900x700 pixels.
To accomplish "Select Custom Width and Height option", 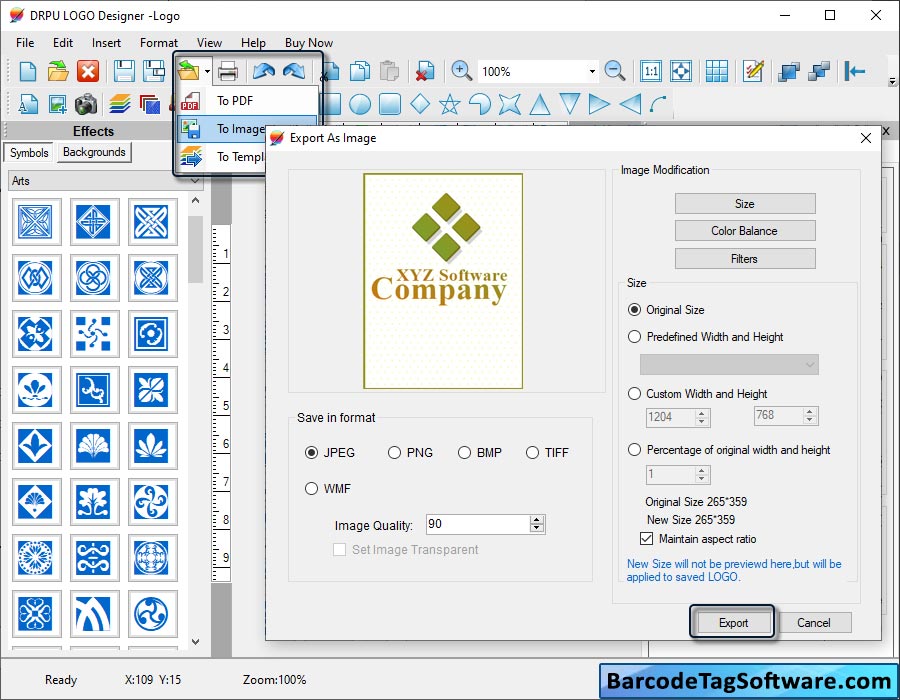I will point(635,394).
